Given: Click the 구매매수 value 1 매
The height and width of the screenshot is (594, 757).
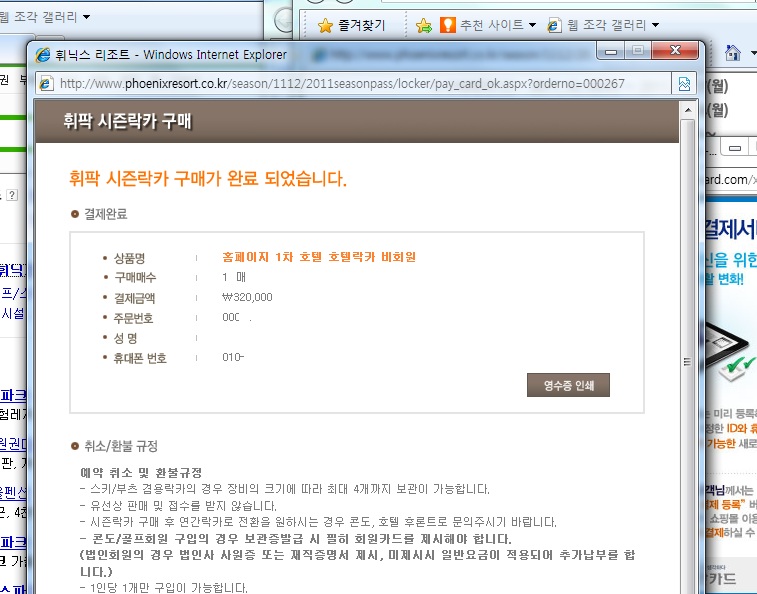Looking at the screenshot, I should (234, 277).
